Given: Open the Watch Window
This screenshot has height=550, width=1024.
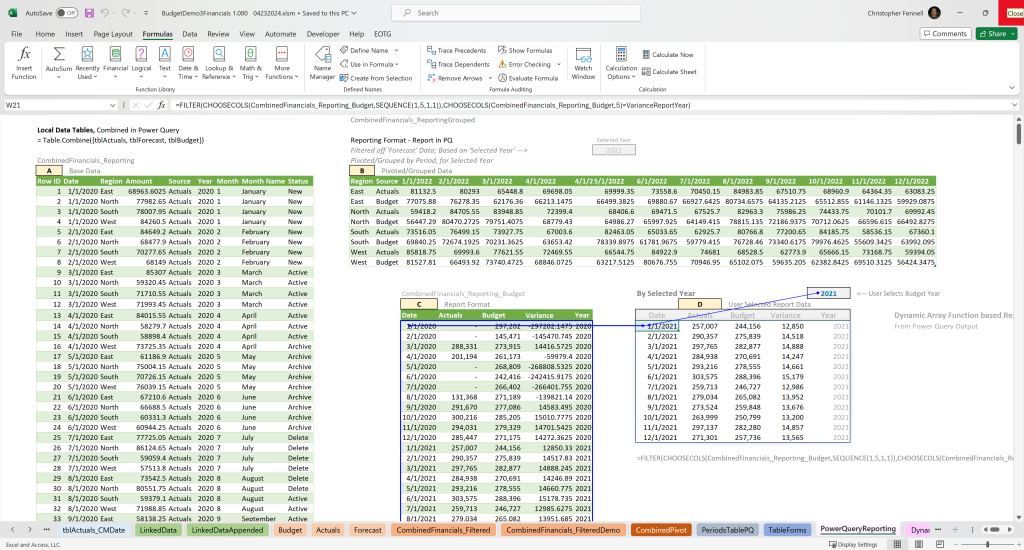Looking at the screenshot, I should [x=583, y=63].
